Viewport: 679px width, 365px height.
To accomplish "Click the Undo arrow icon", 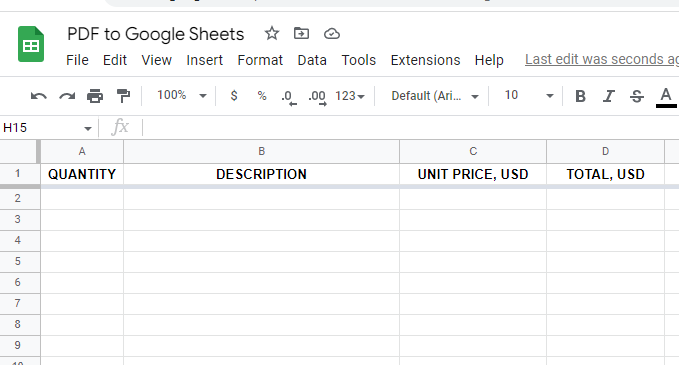I will point(39,96).
